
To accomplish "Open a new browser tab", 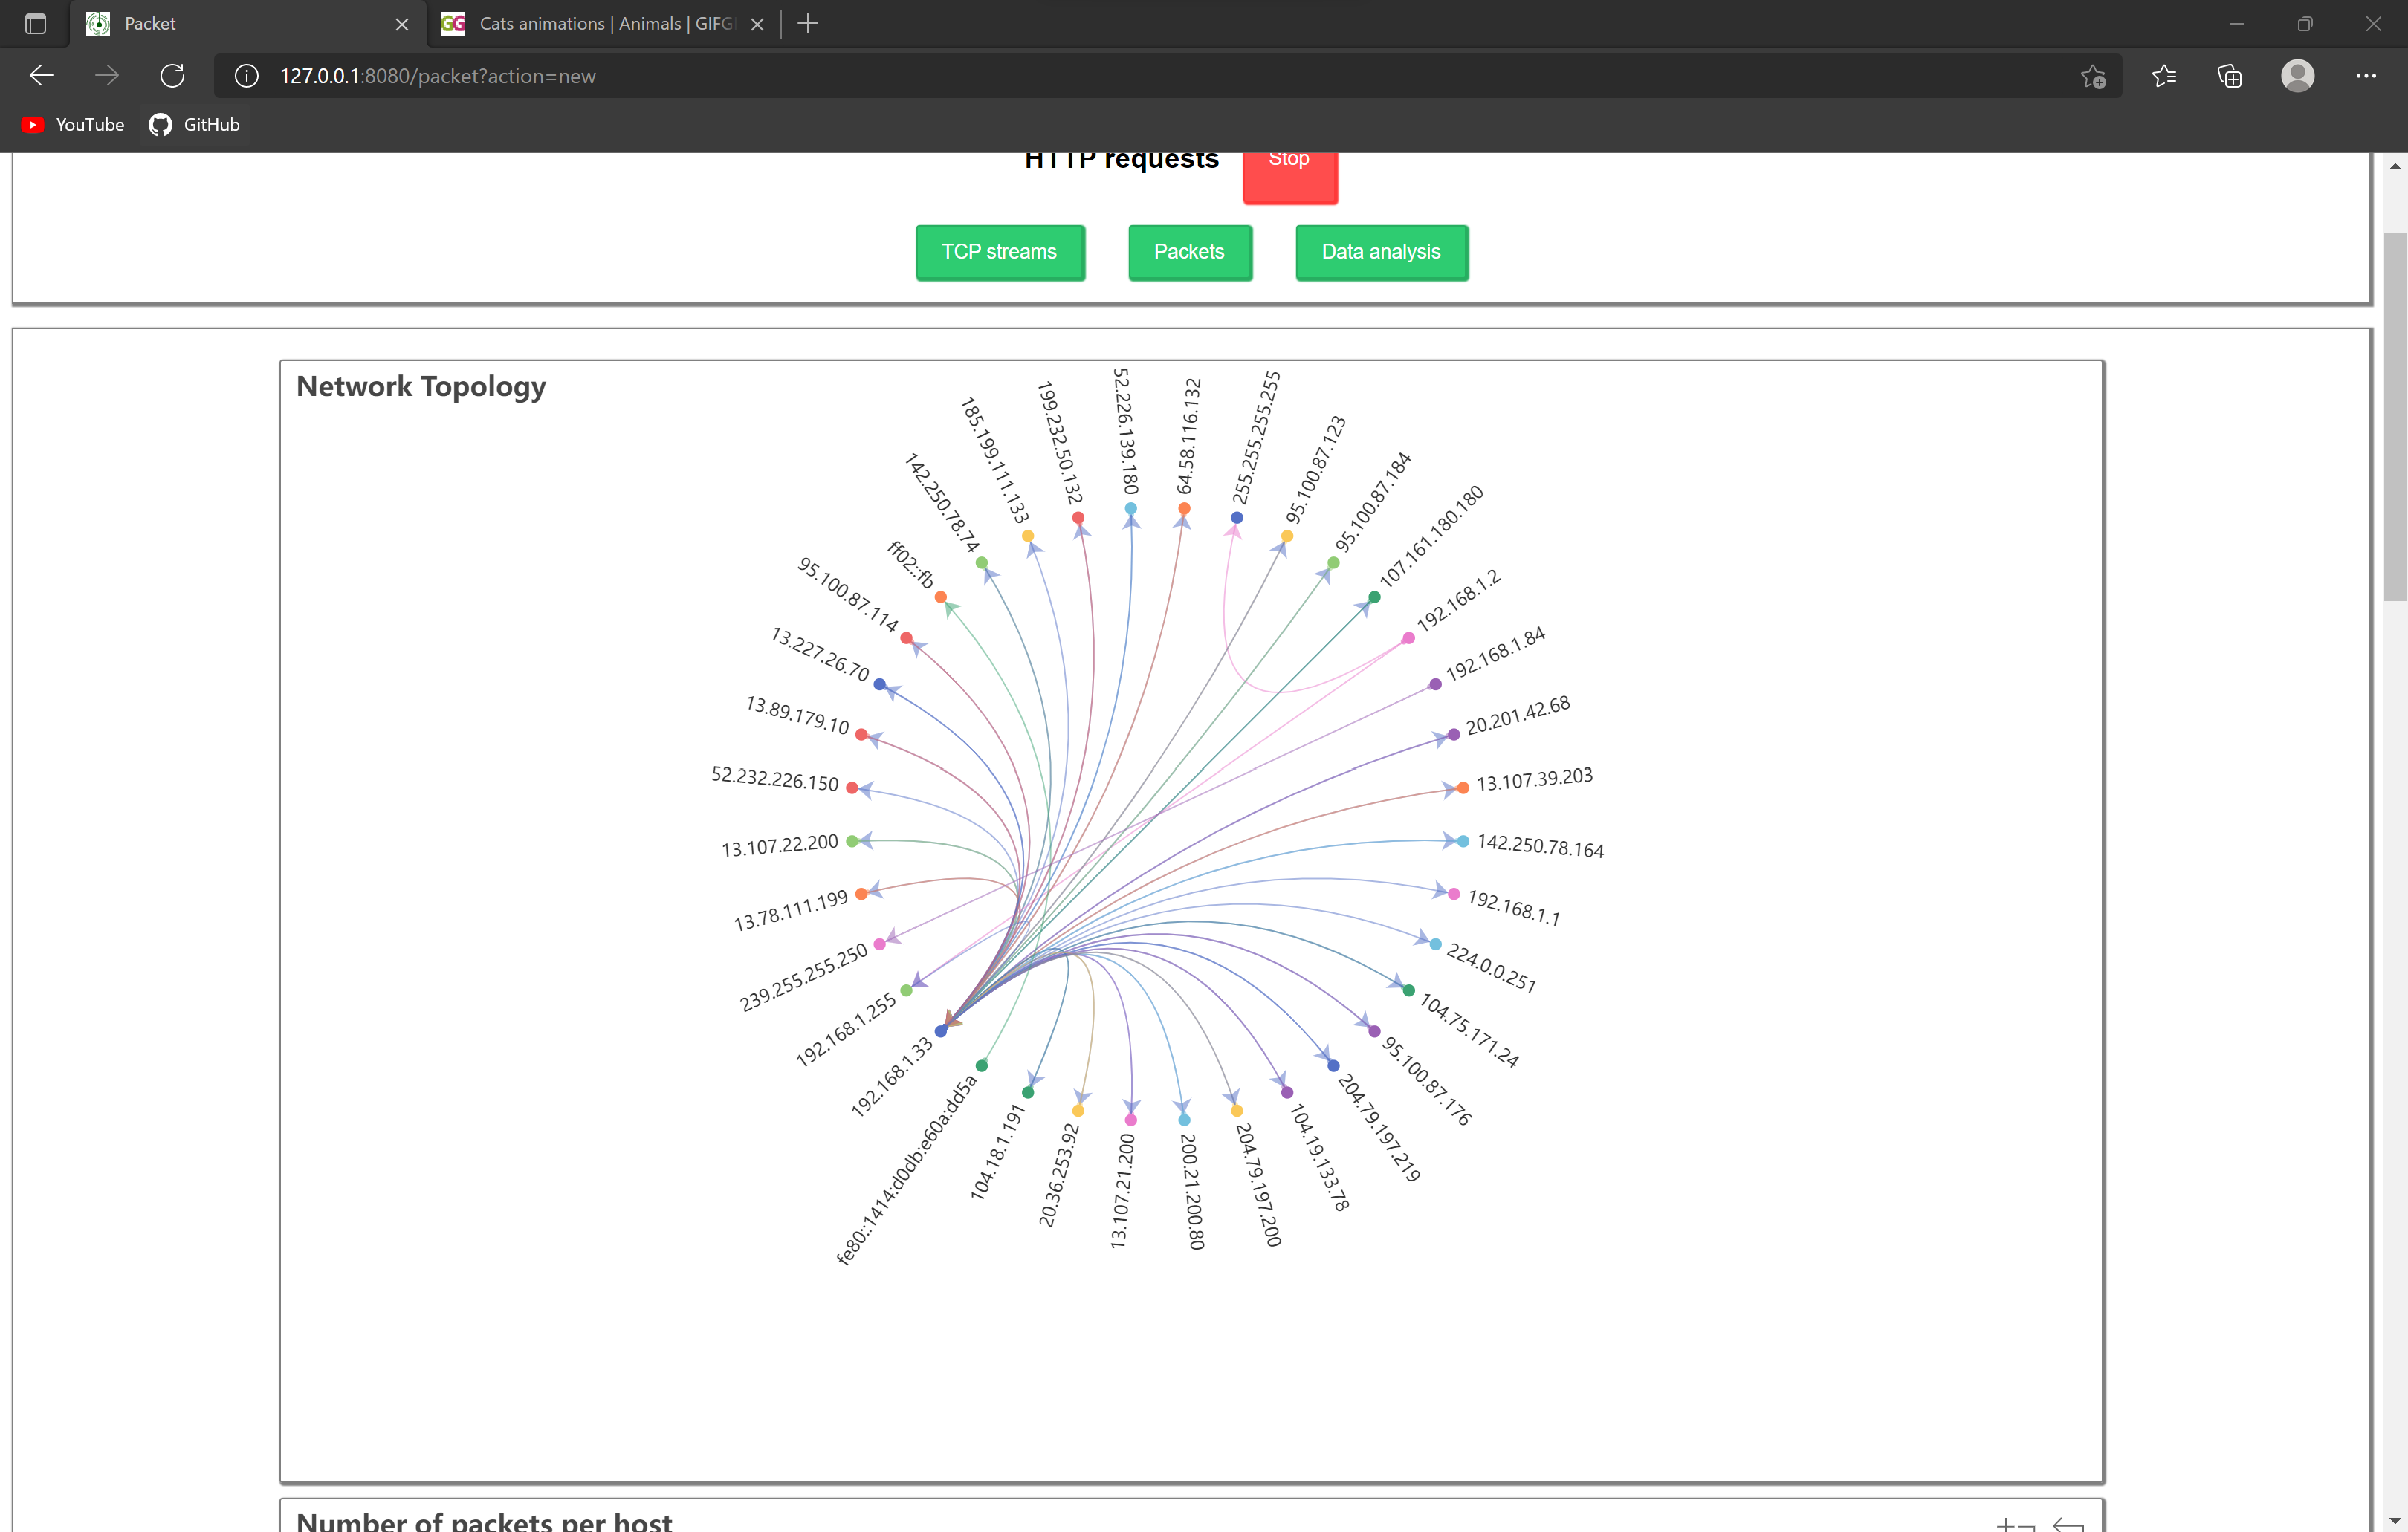I will 808,23.
